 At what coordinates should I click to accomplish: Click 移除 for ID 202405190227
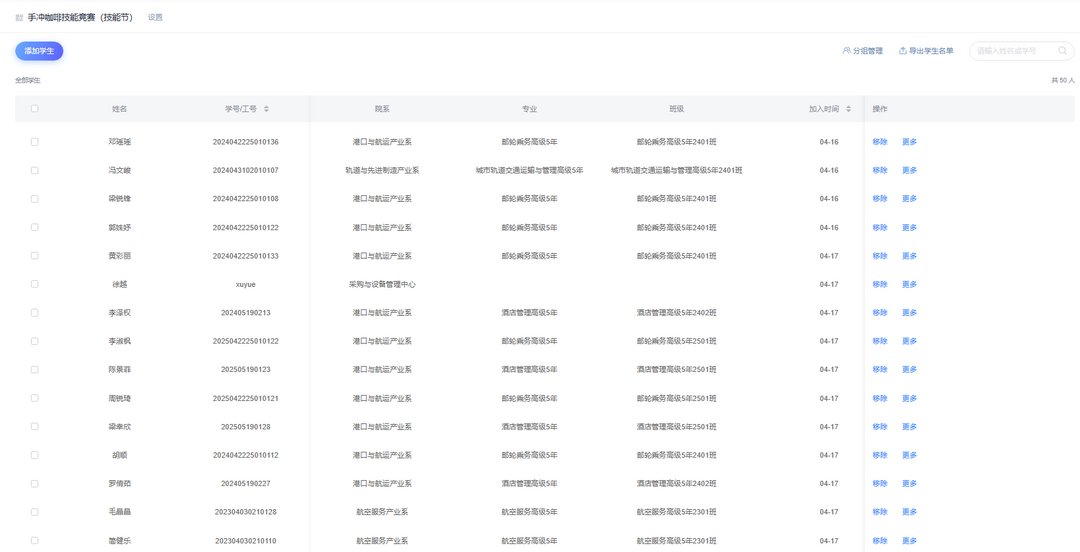click(880, 484)
